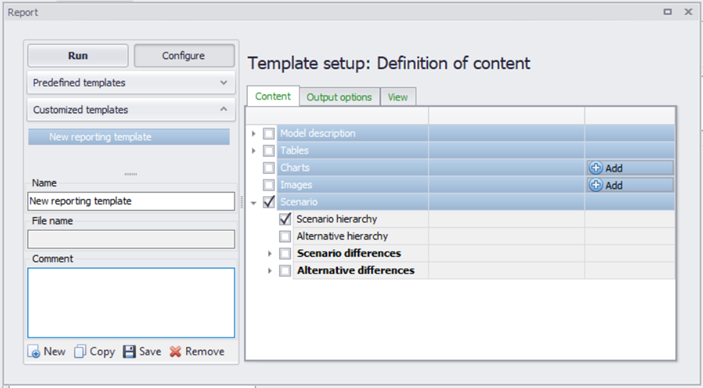Screen dimensions: 703x388
Task: Uncheck the Scenario checkbox
Action: pyautogui.click(x=269, y=202)
